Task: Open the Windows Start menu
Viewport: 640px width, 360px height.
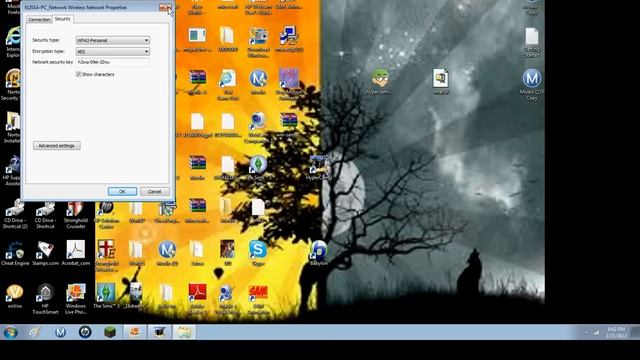Action: (11, 332)
